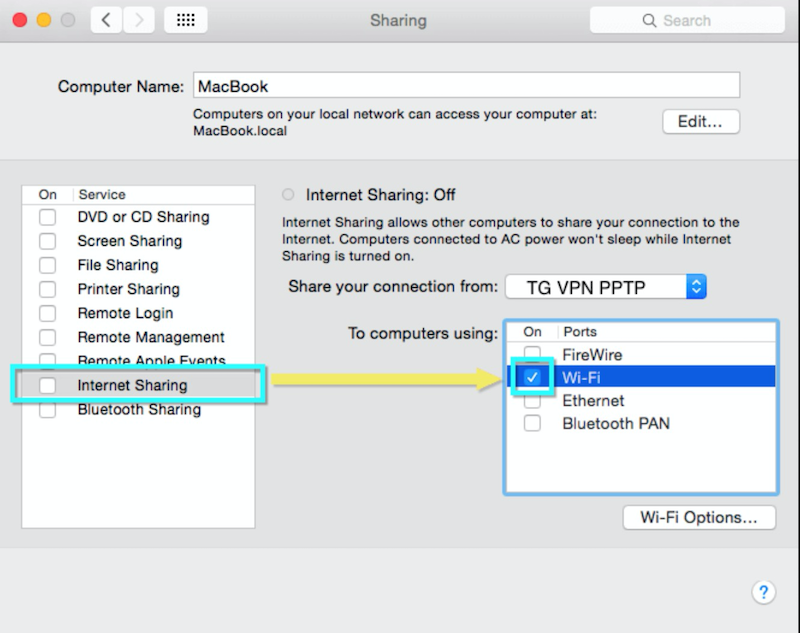Click the help question mark button

pyautogui.click(x=762, y=592)
